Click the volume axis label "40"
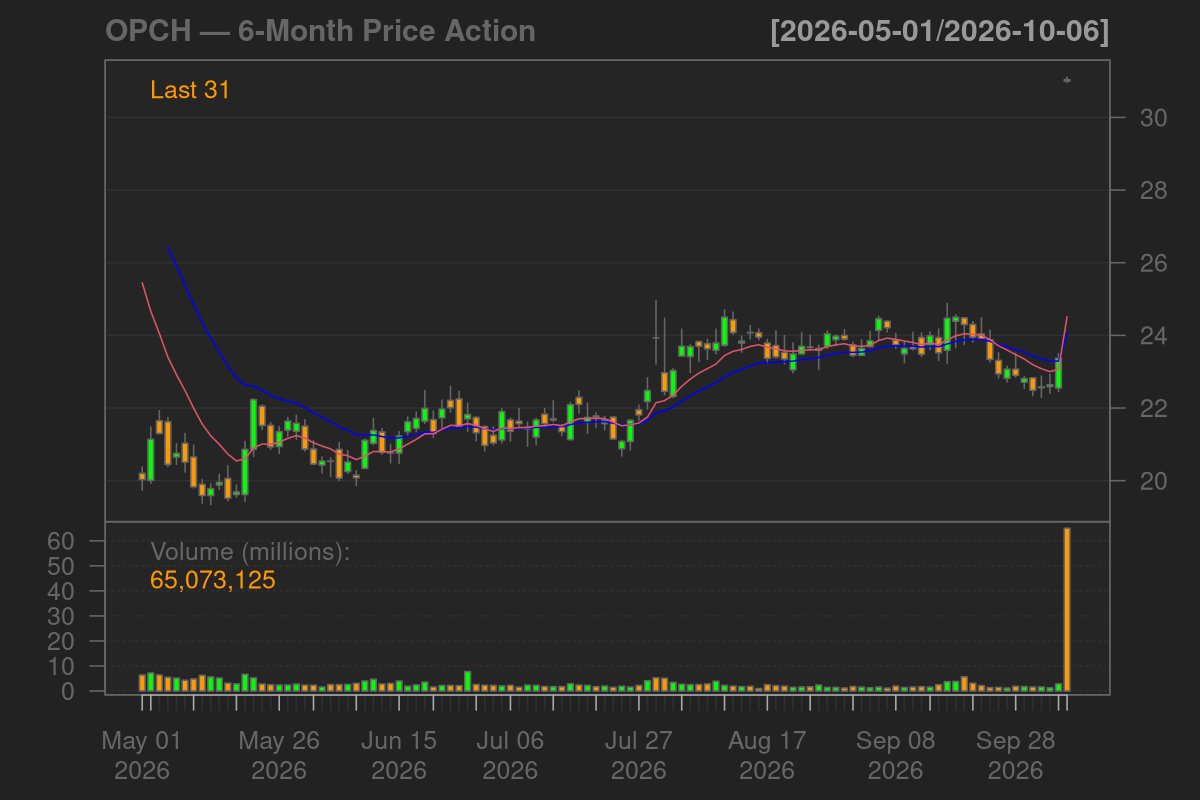Screen dimensions: 1200x800 click(62, 591)
